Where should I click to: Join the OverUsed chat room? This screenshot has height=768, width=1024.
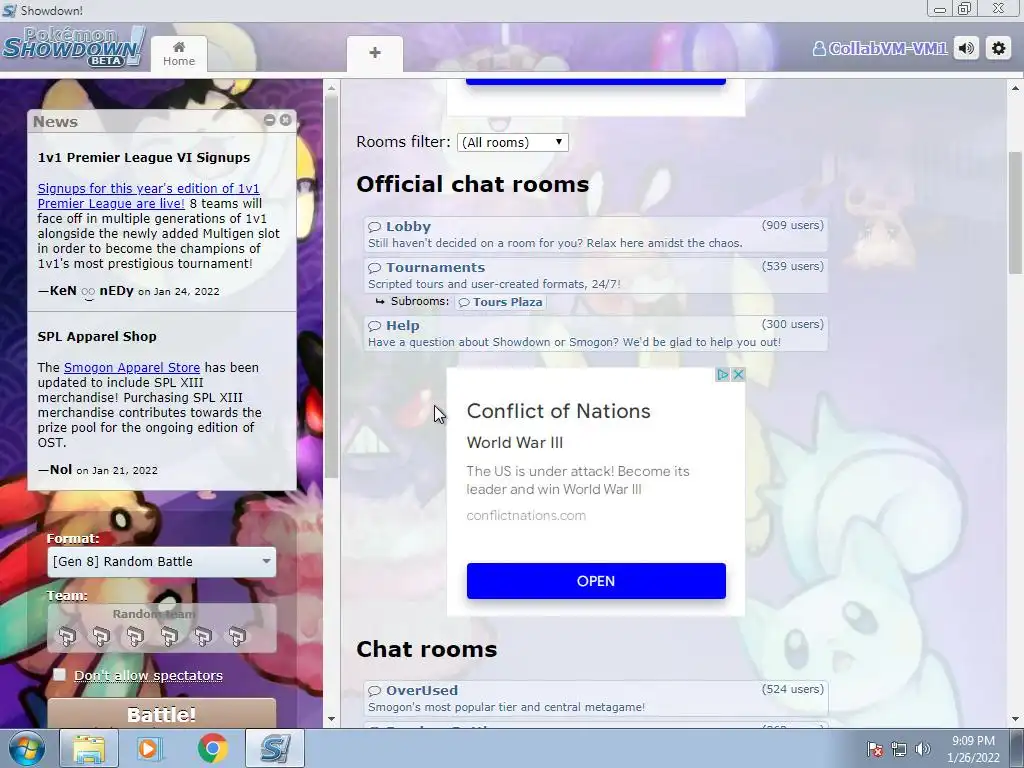click(596, 699)
